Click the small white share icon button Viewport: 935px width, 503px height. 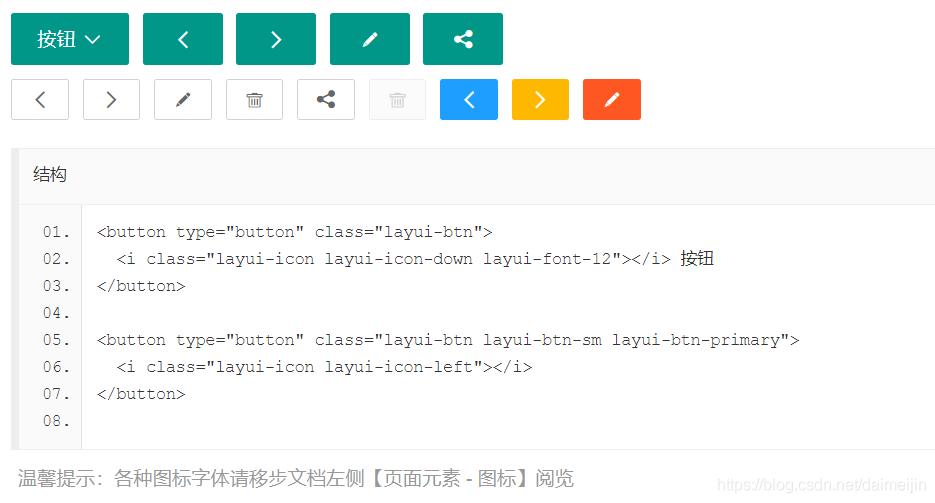coord(326,100)
